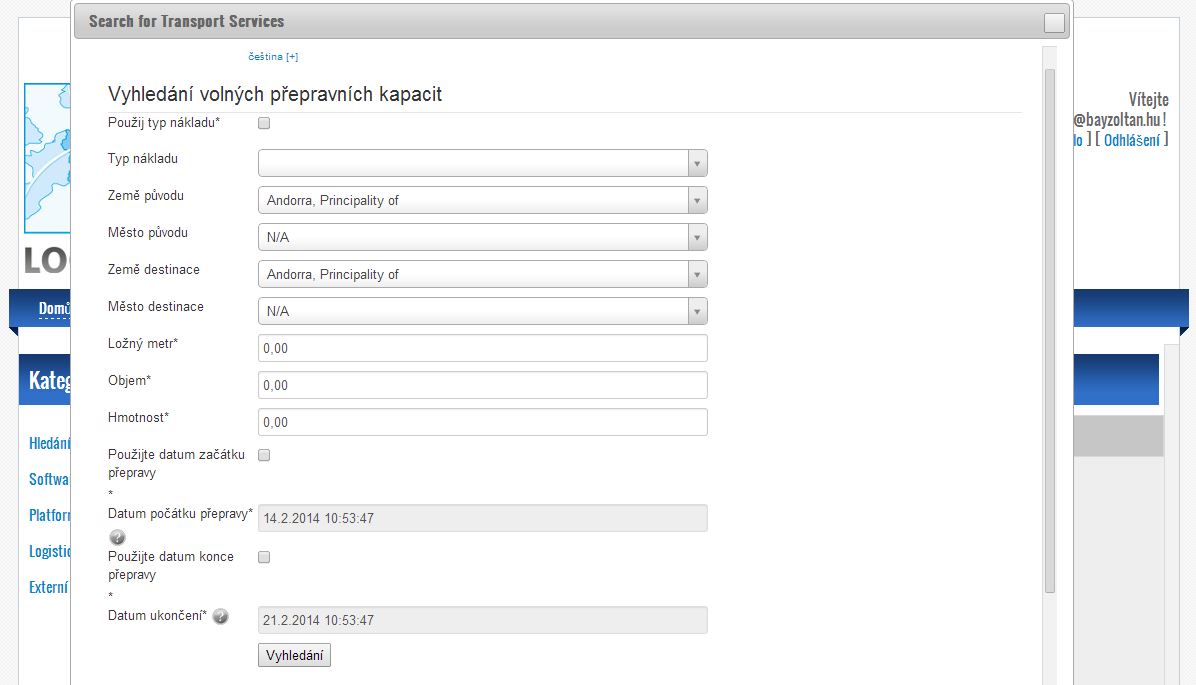The image size is (1196, 685).
Task: Check Použijte datum začátku přepravy
Action: [x=264, y=455]
